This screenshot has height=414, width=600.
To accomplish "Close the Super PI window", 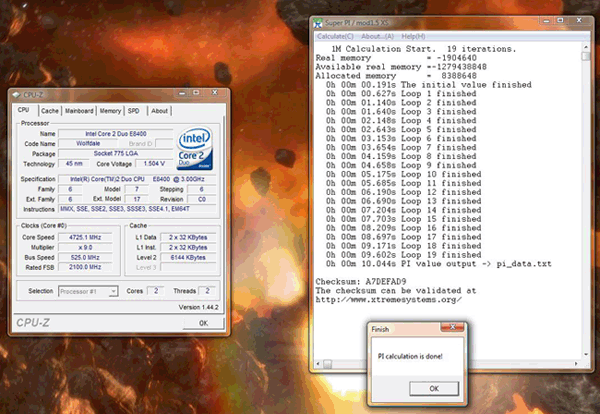I will (x=579, y=20).
